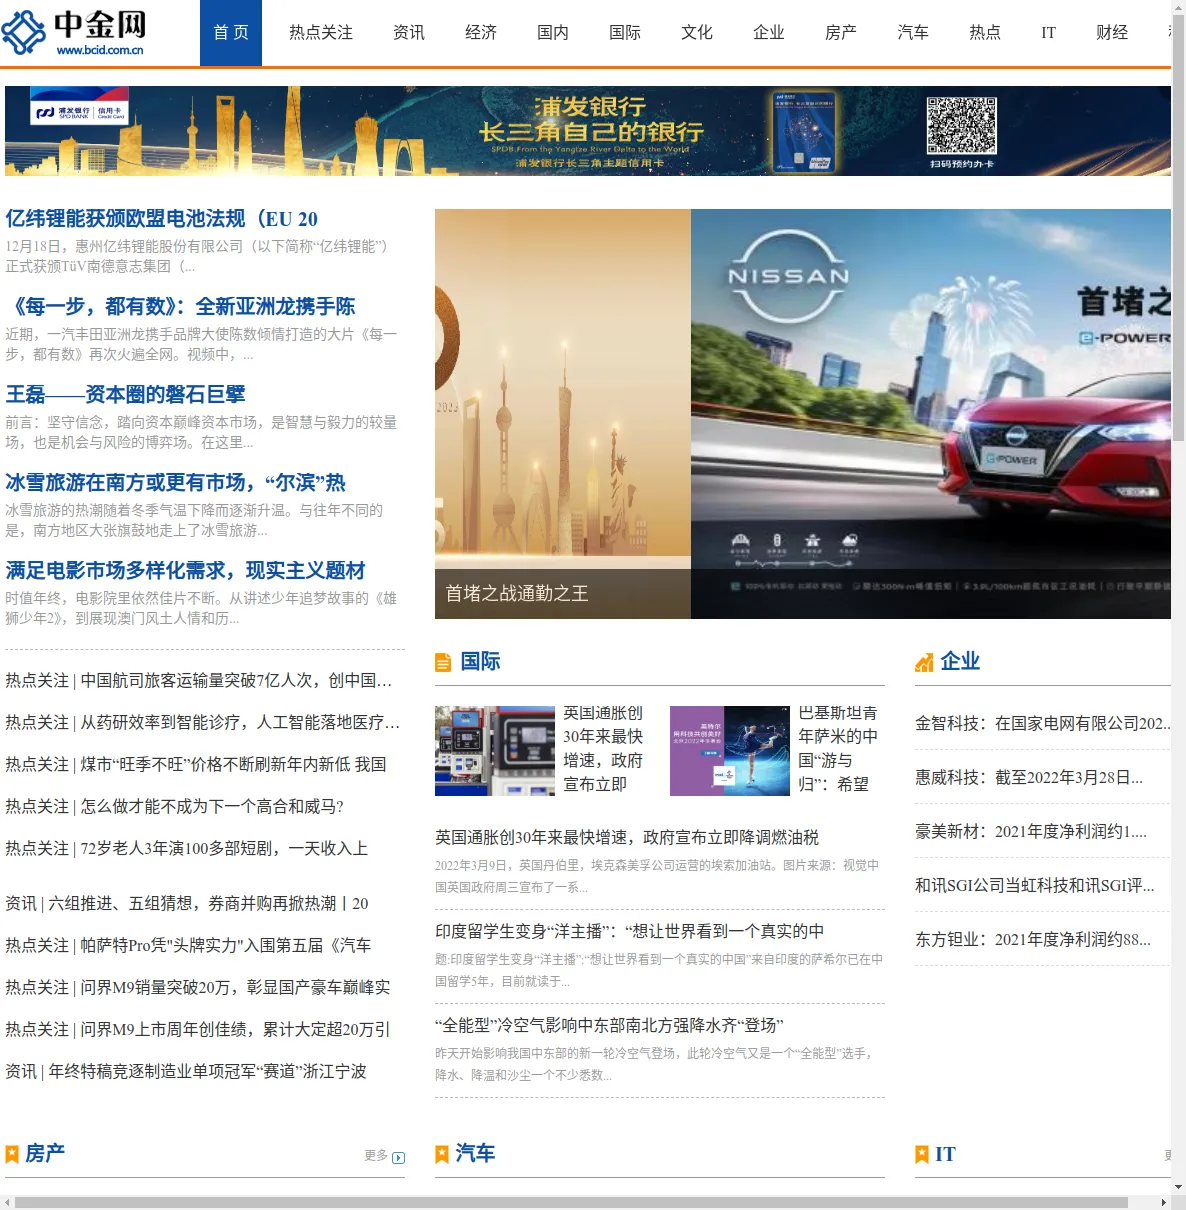Open the IT navigation bar item
Image resolution: width=1186 pixels, height=1210 pixels.
[x=1048, y=33]
